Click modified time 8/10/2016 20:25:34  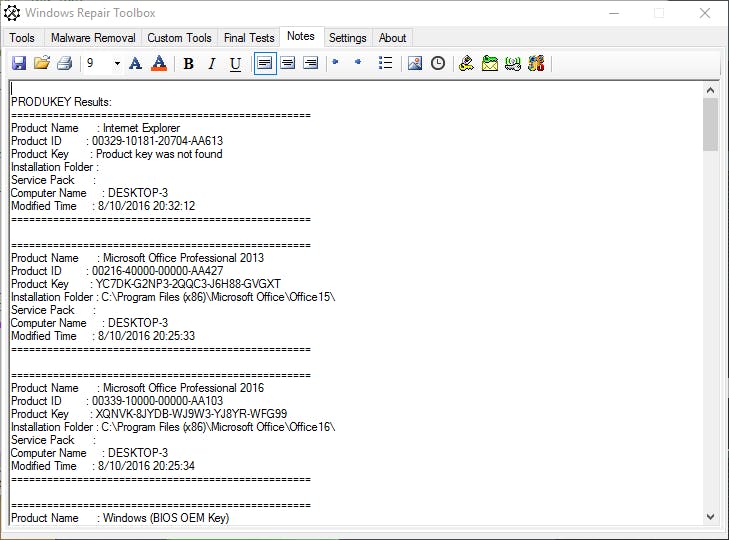146,466
